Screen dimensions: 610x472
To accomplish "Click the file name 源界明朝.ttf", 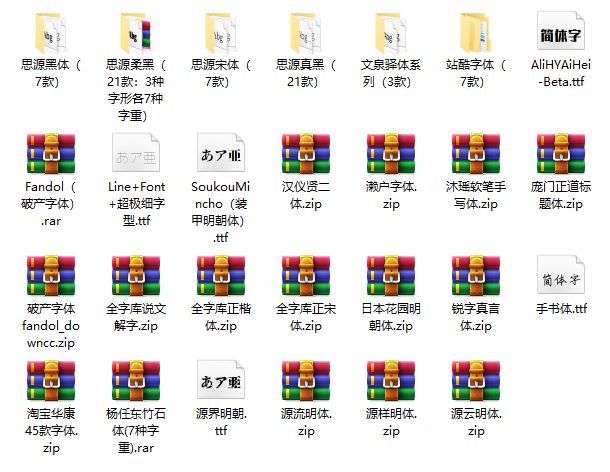I will tap(221, 422).
